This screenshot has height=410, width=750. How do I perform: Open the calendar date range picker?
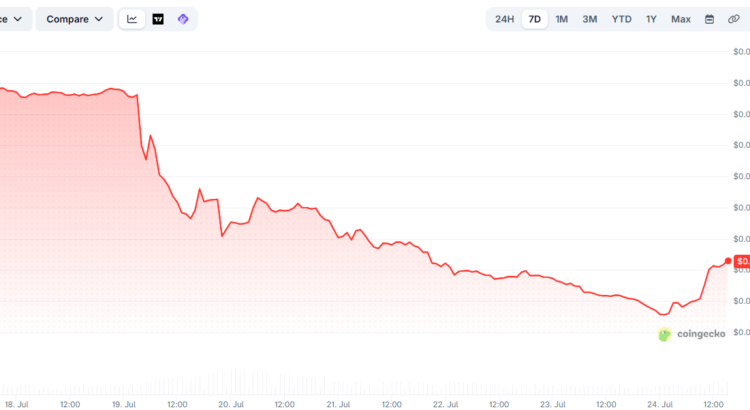[709, 19]
